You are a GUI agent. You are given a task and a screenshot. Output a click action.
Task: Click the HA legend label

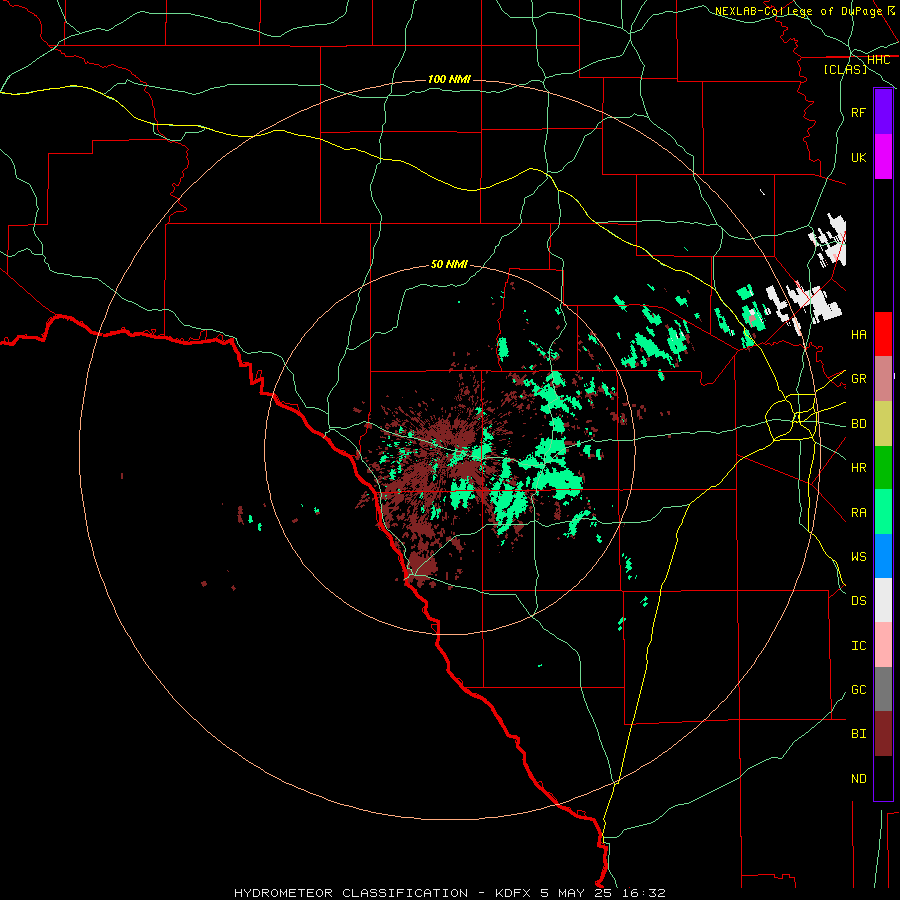tap(858, 334)
